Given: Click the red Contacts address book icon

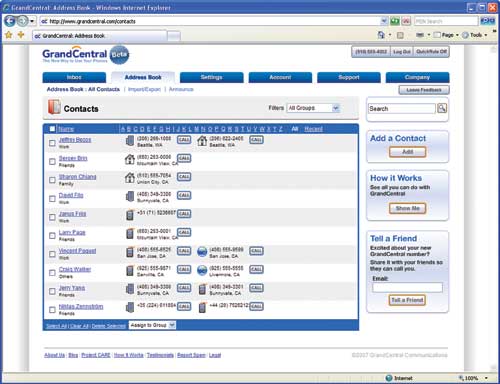Looking at the screenshot, I should (x=54, y=107).
